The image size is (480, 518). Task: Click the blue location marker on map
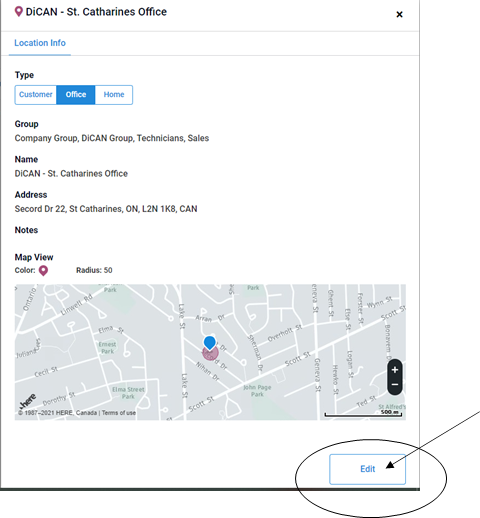(x=209, y=343)
